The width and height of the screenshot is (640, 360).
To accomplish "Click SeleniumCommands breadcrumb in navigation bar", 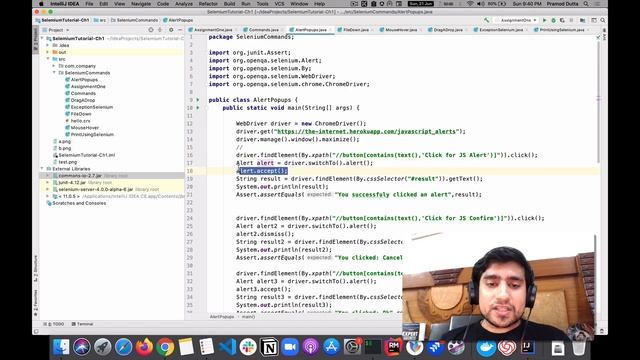I will [134, 20].
